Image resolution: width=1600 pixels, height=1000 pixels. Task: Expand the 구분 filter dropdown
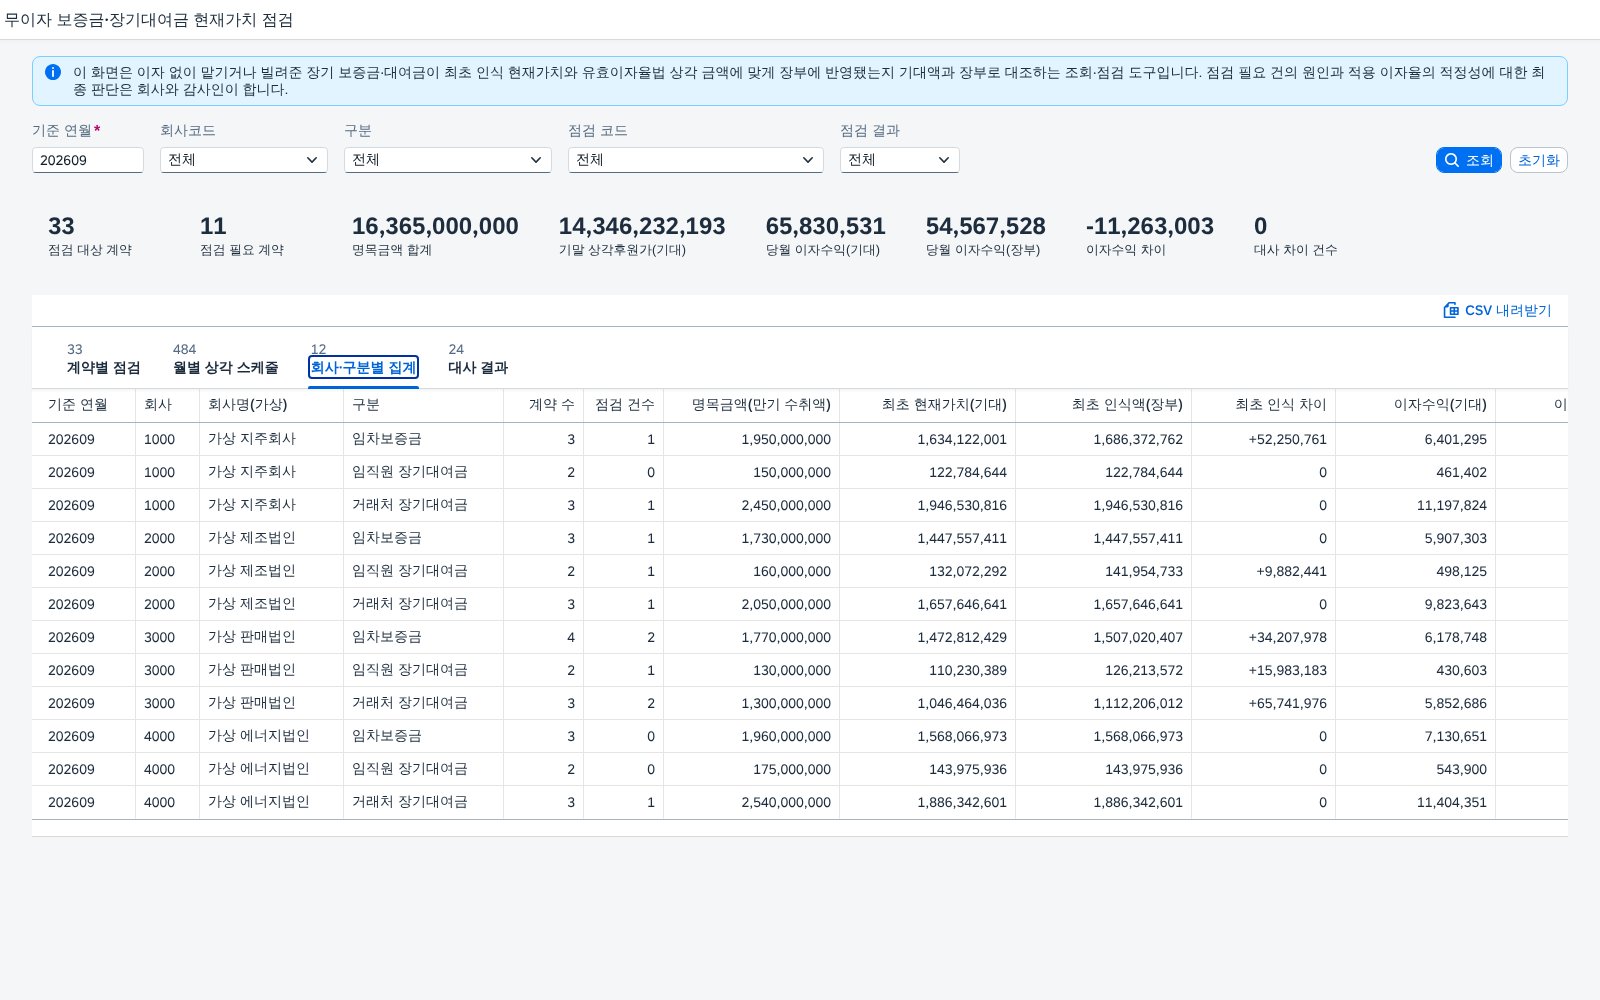click(448, 160)
